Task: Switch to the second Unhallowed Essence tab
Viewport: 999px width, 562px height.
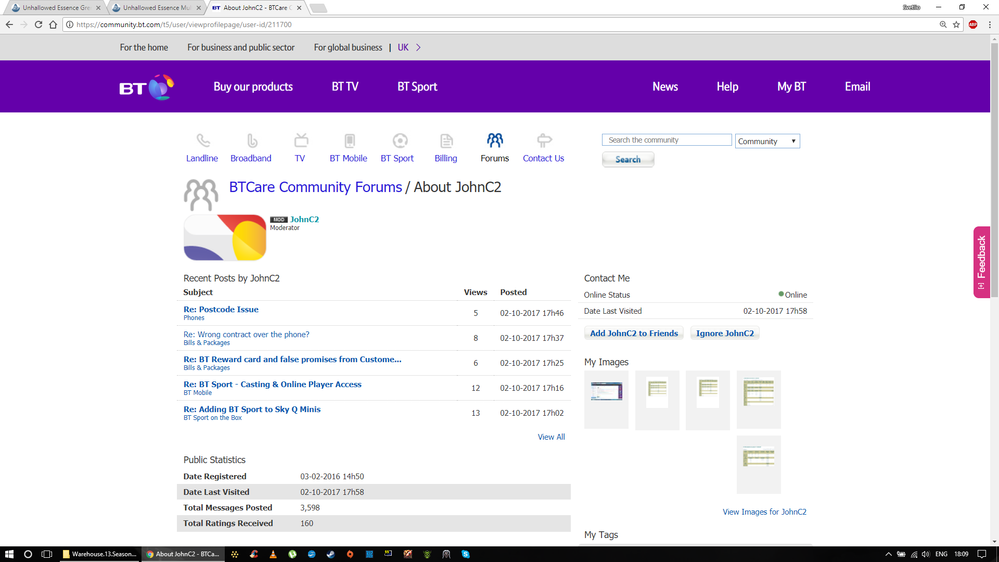Action: [x=155, y=8]
